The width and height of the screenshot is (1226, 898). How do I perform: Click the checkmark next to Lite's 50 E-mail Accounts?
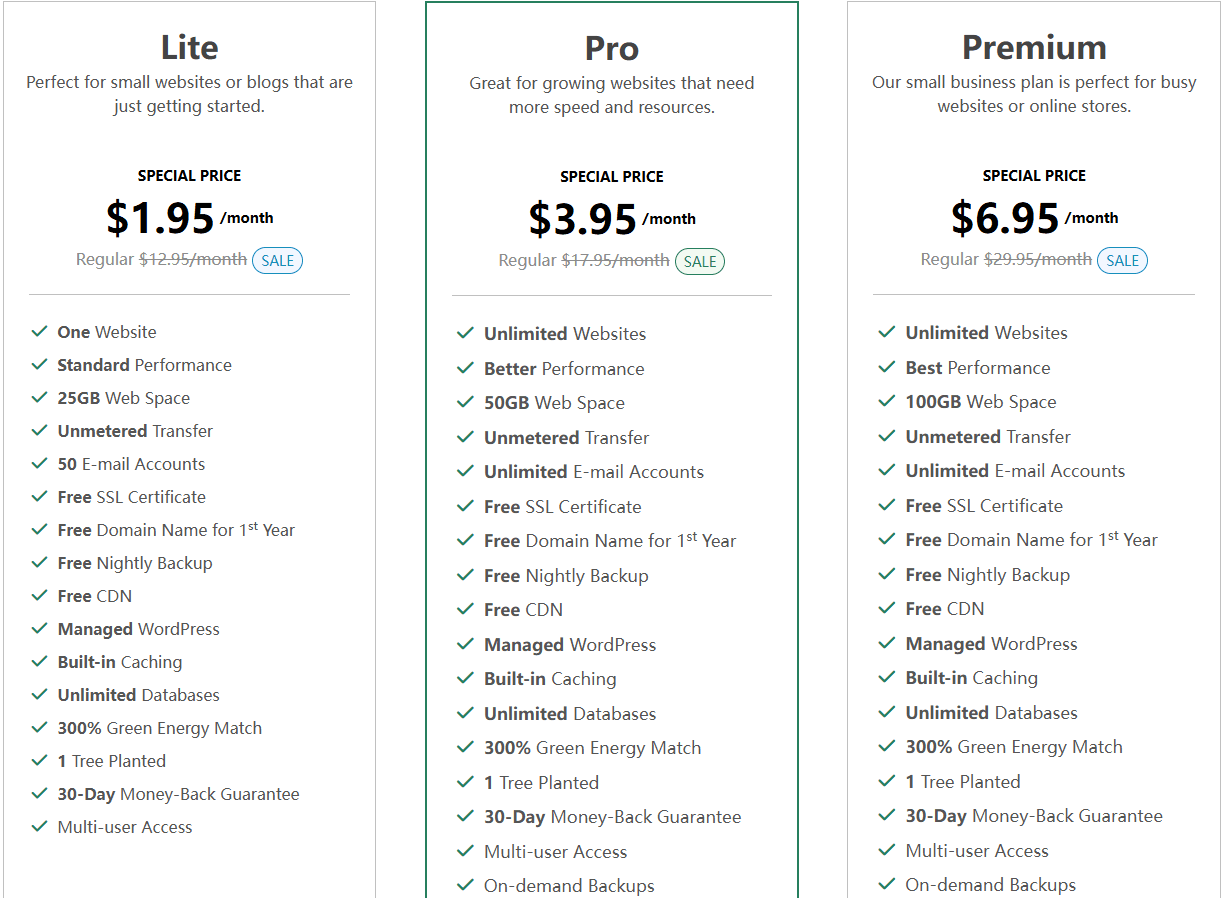tap(40, 463)
